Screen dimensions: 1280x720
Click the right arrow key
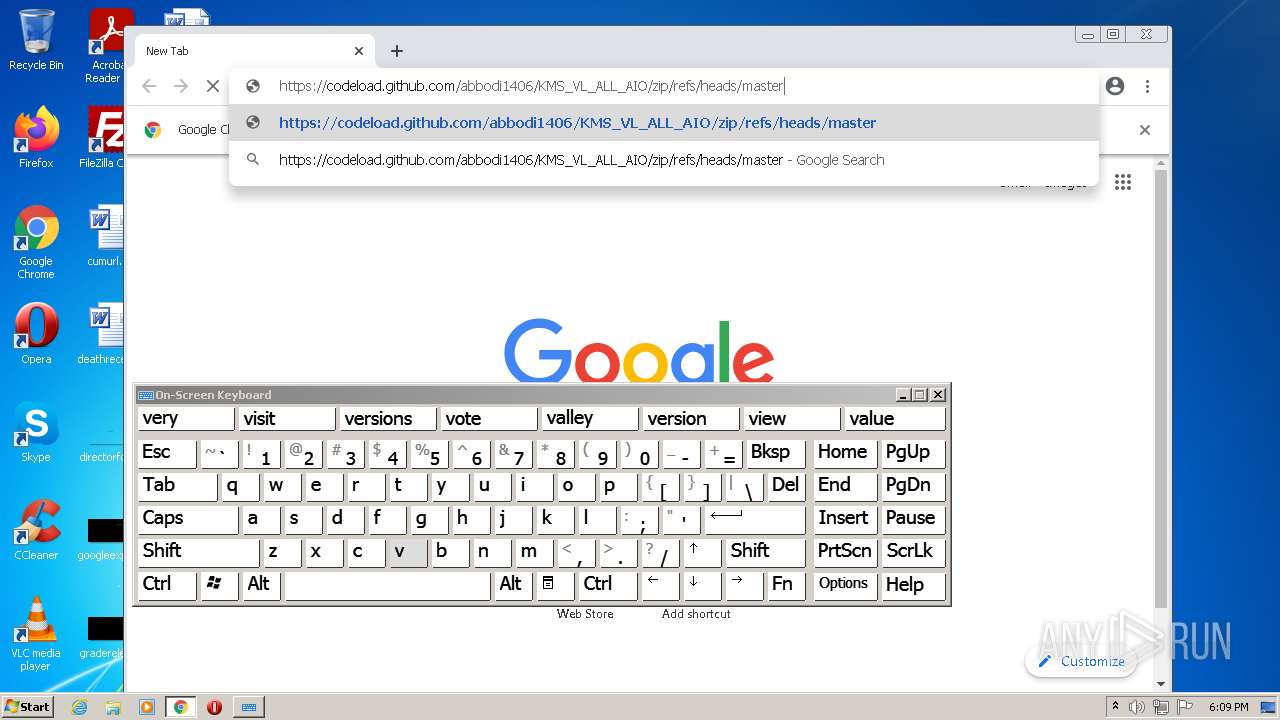point(744,585)
